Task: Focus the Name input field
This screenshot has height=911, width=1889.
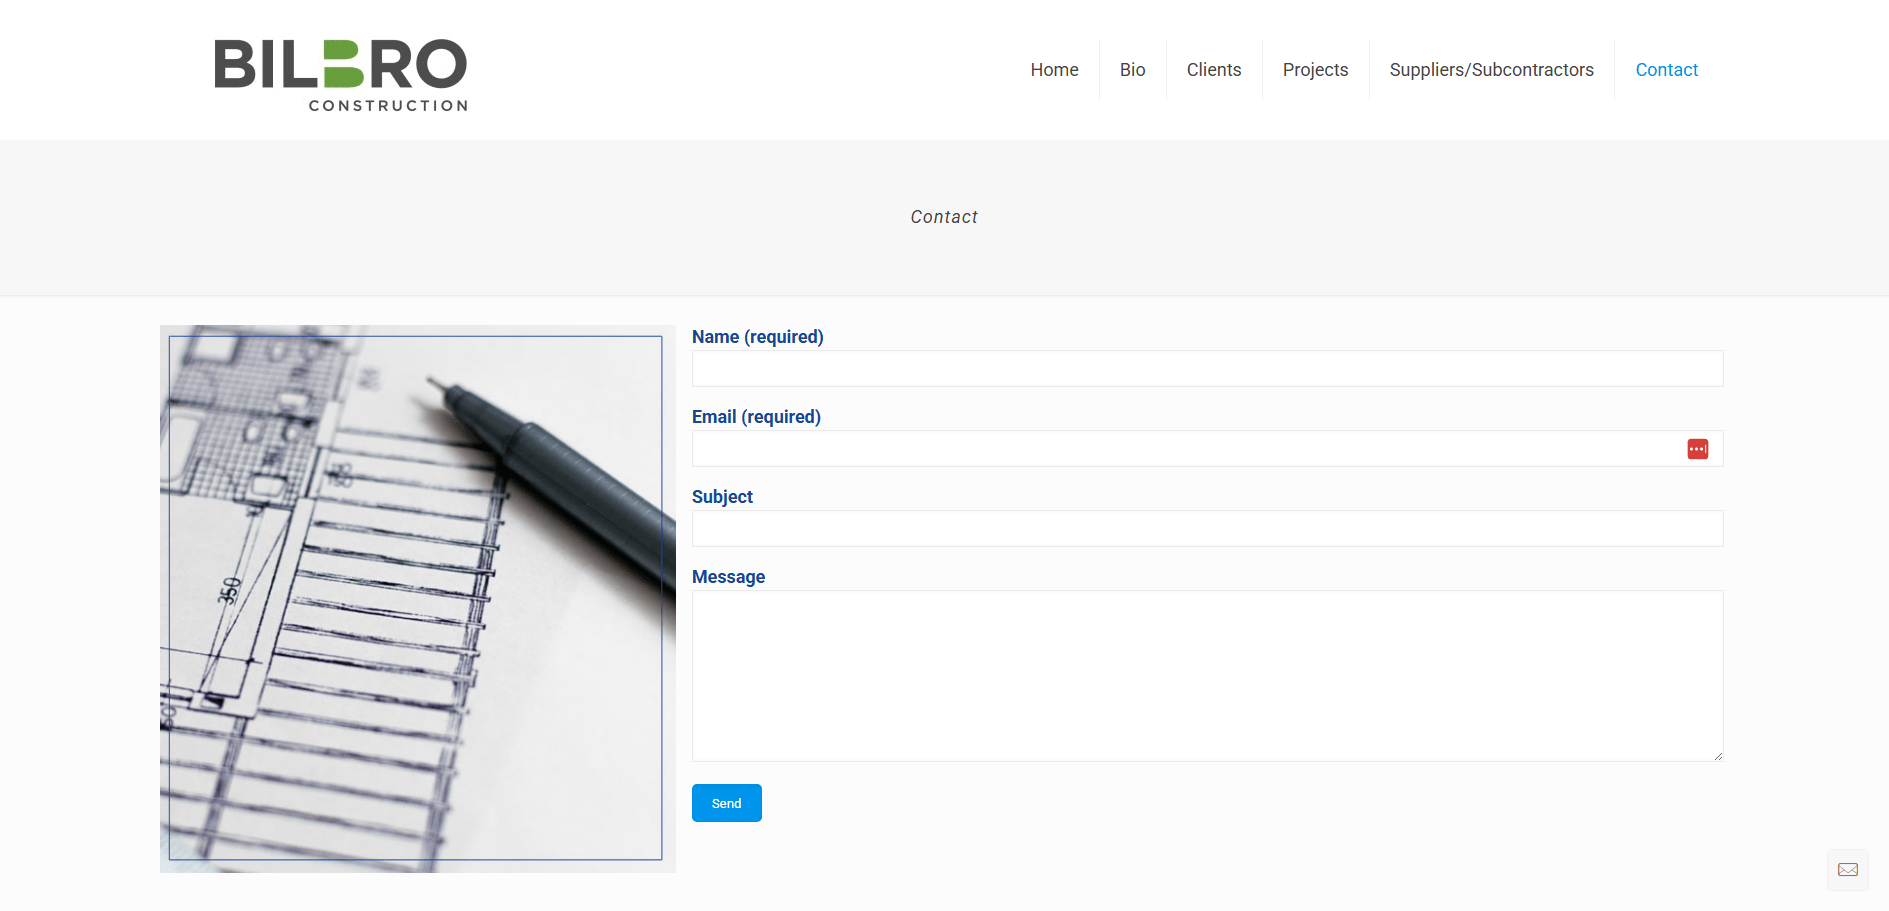Action: point(1206,369)
